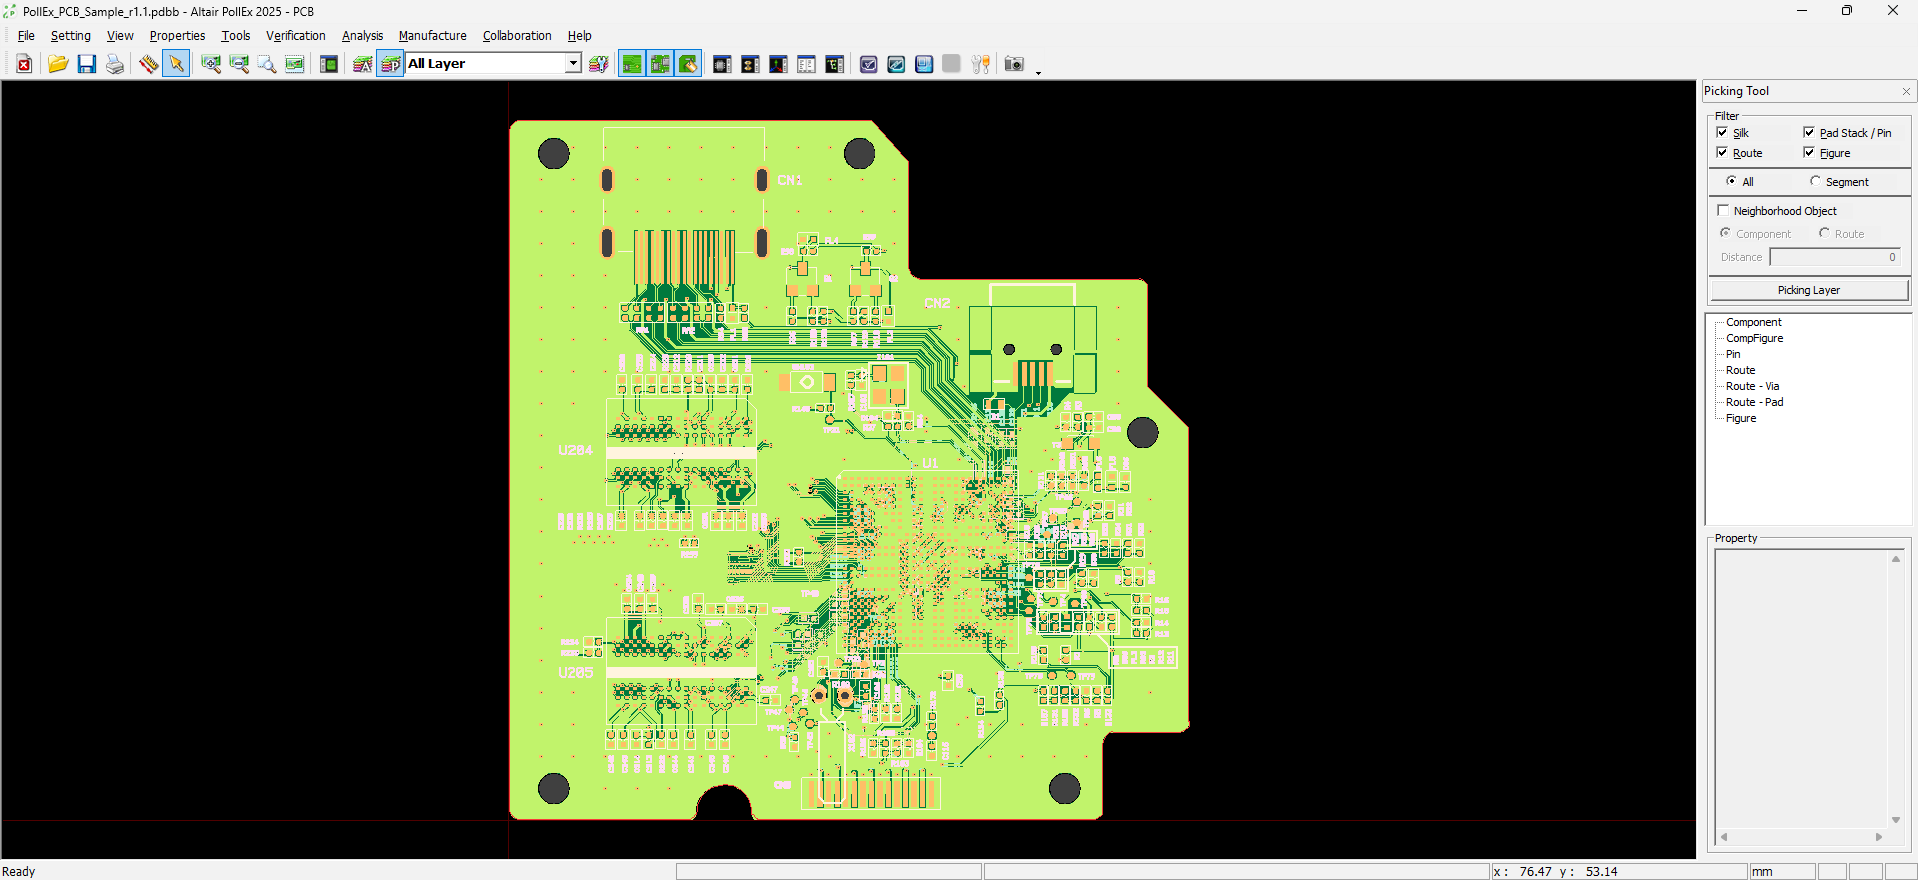Viewport: 1918px width, 880px height.
Task: Toggle the Pad Stack / Pin checkbox
Action: pyautogui.click(x=1809, y=132)
